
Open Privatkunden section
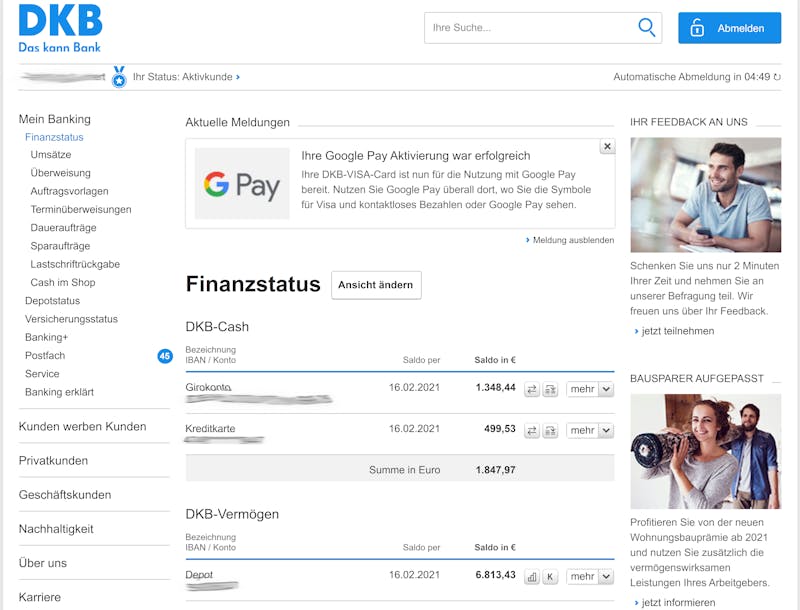click(x=53, y=461)
